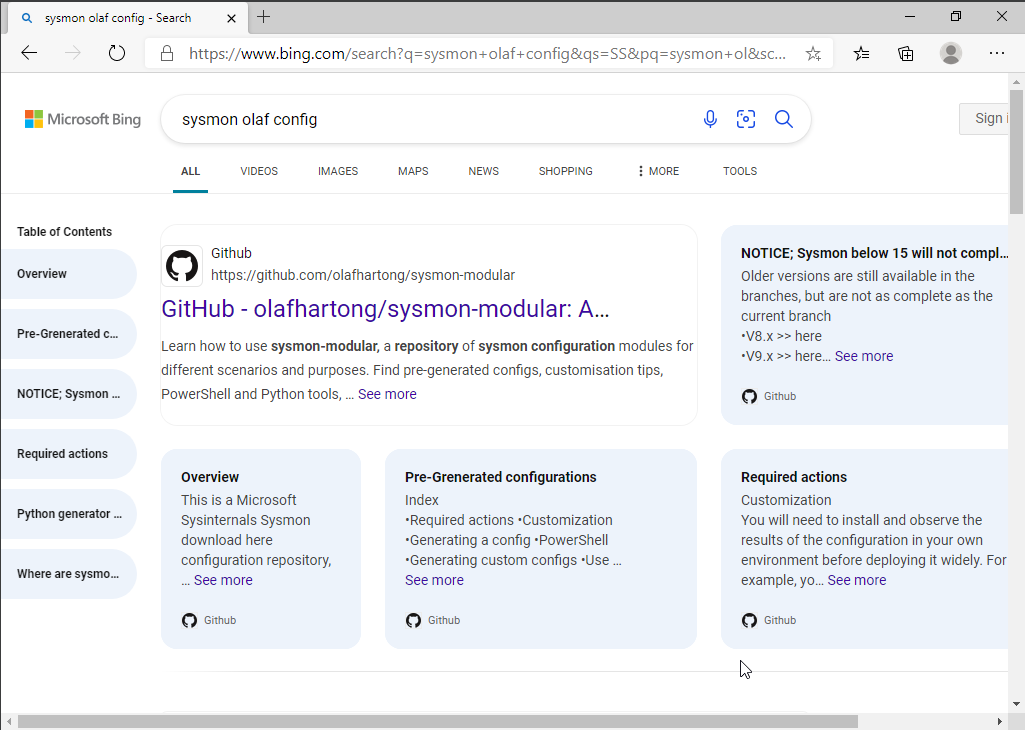Search using voice microphone icon
1025x730 pixels.
tap(710, 119)
